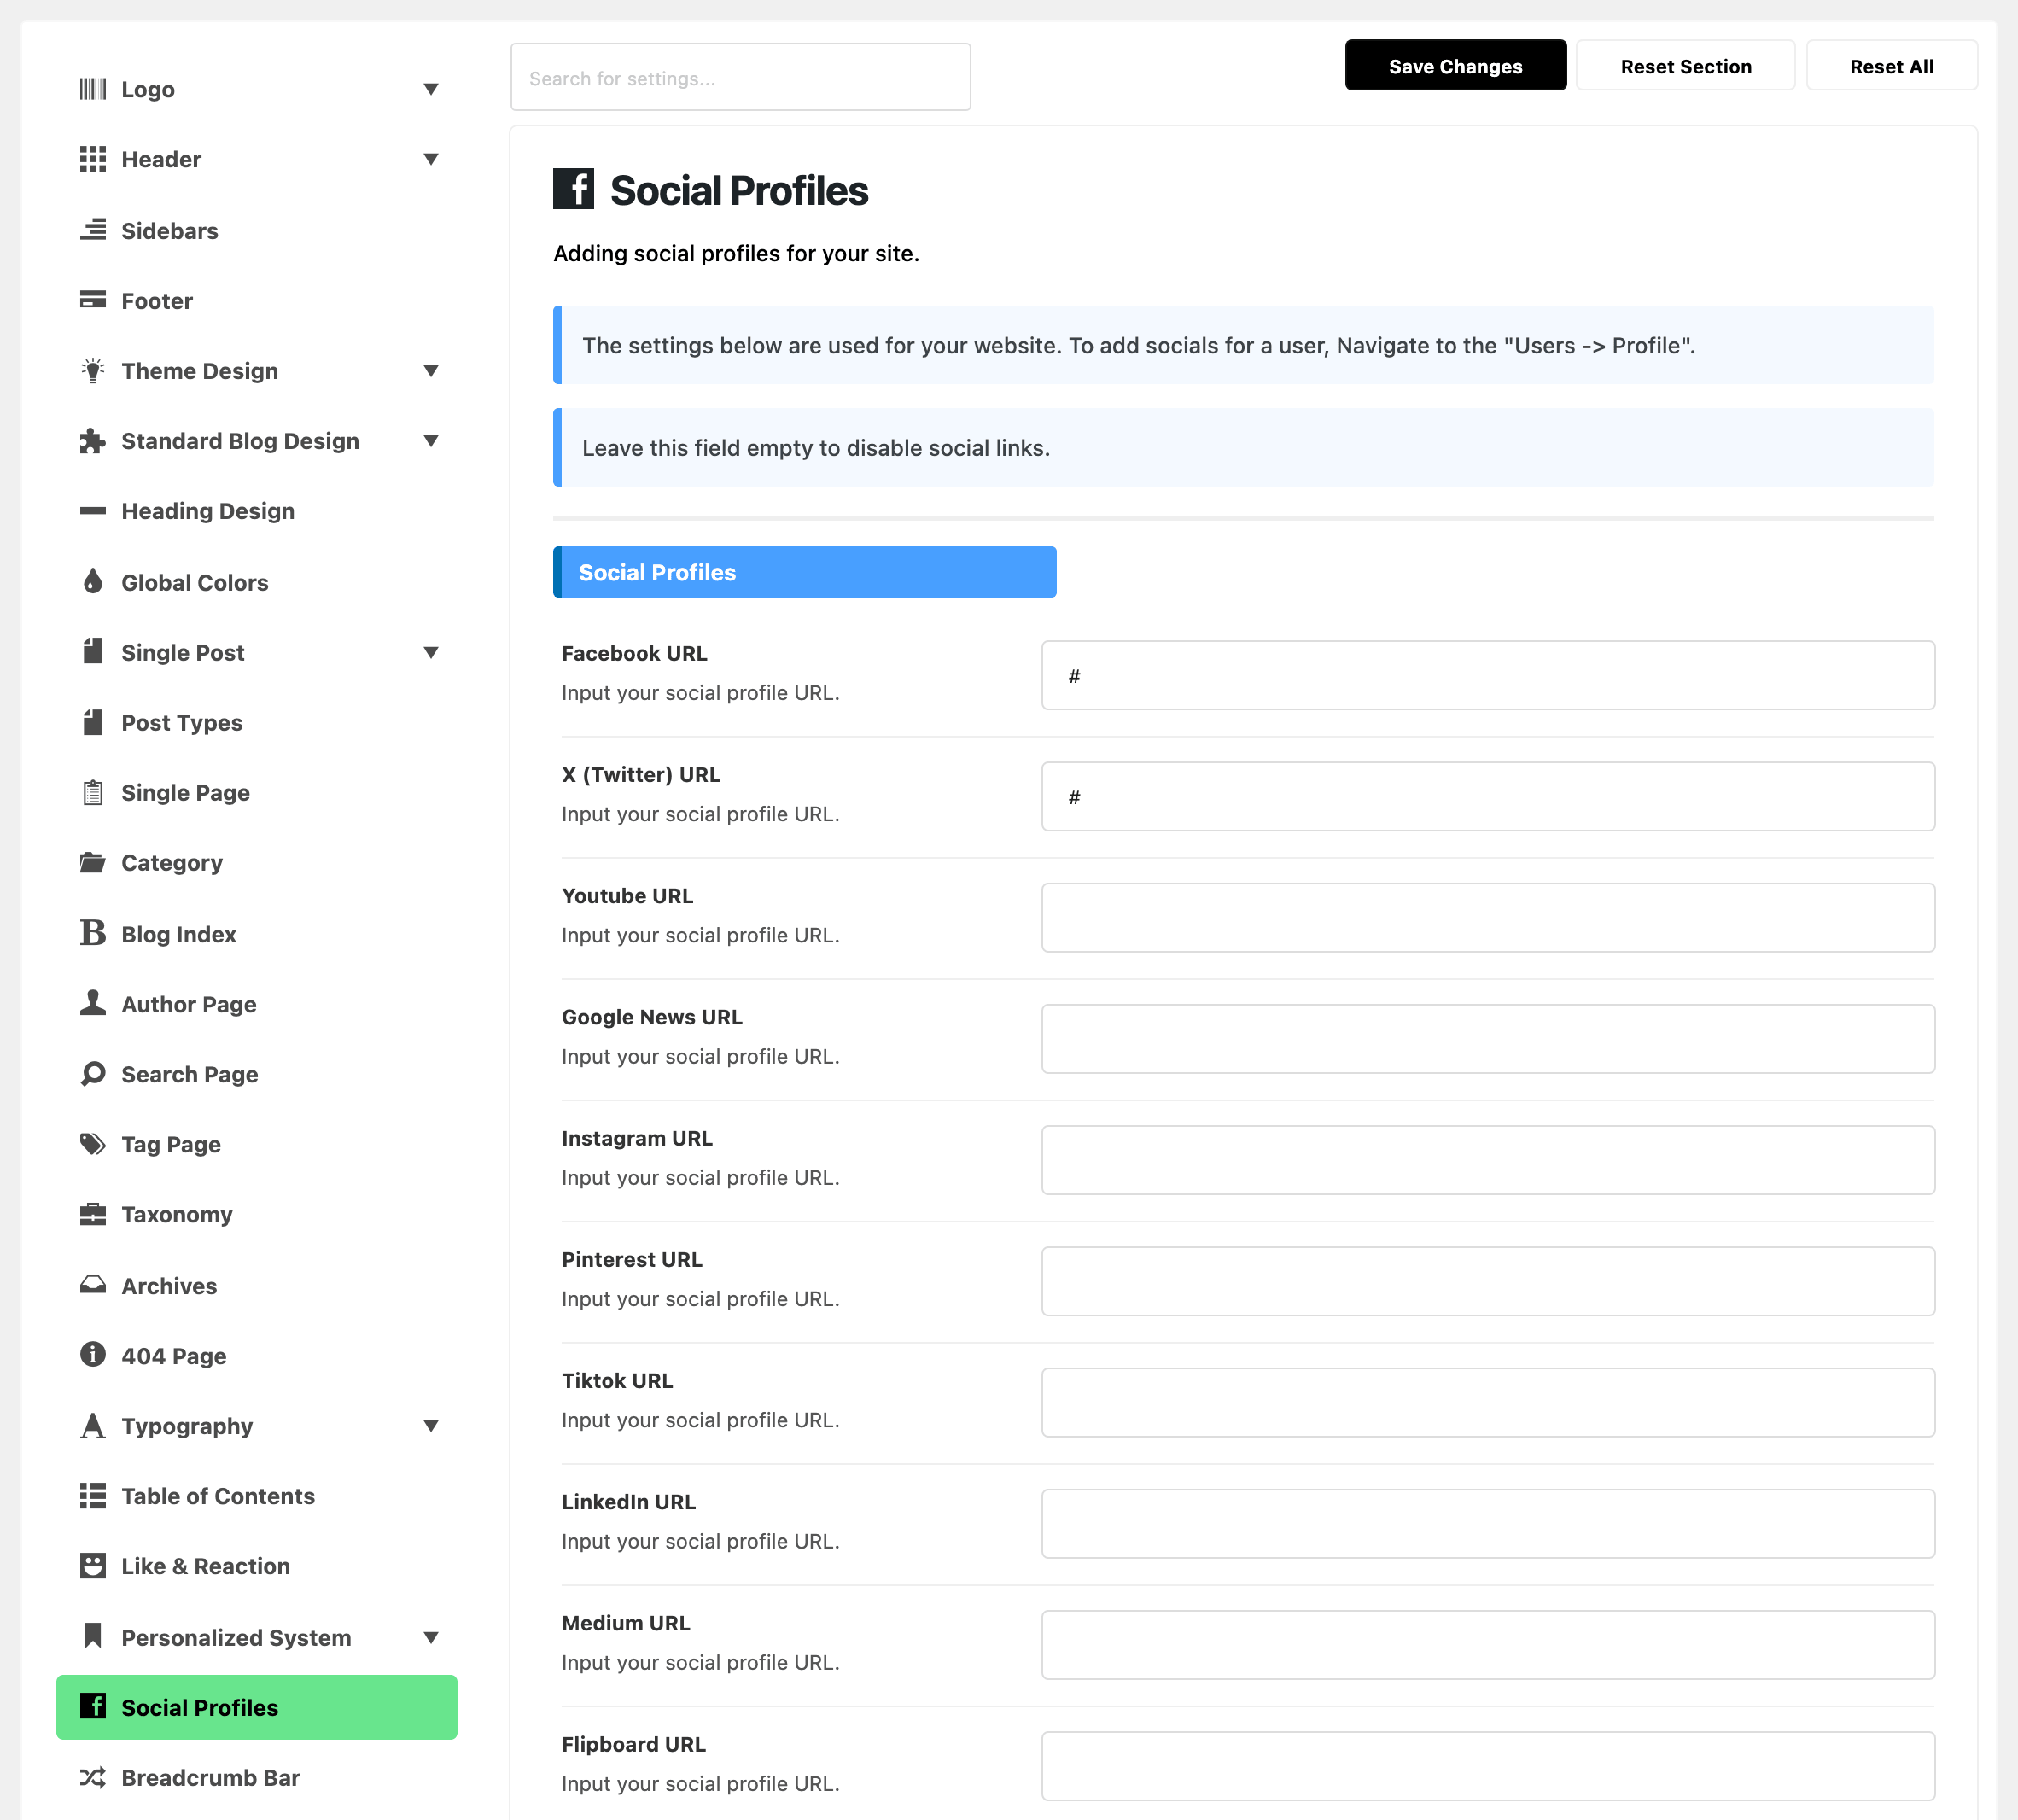This screenshot has height=1820, width=2018.
Task: Expand the Personalized System arrow
Action: (431, 1638)
